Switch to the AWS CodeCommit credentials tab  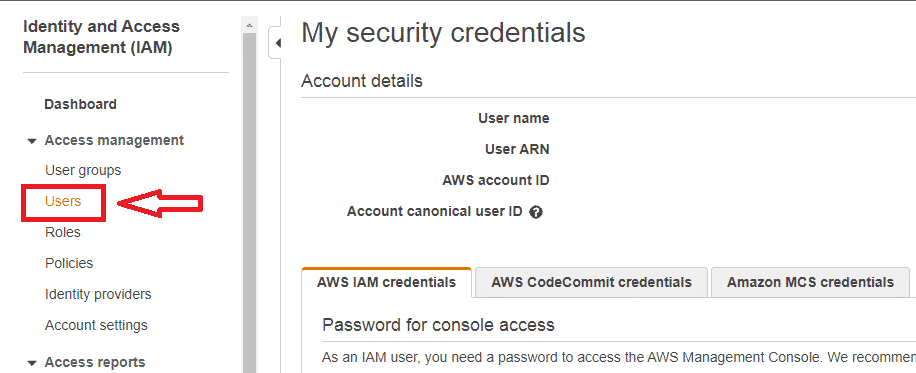[591, 282]
